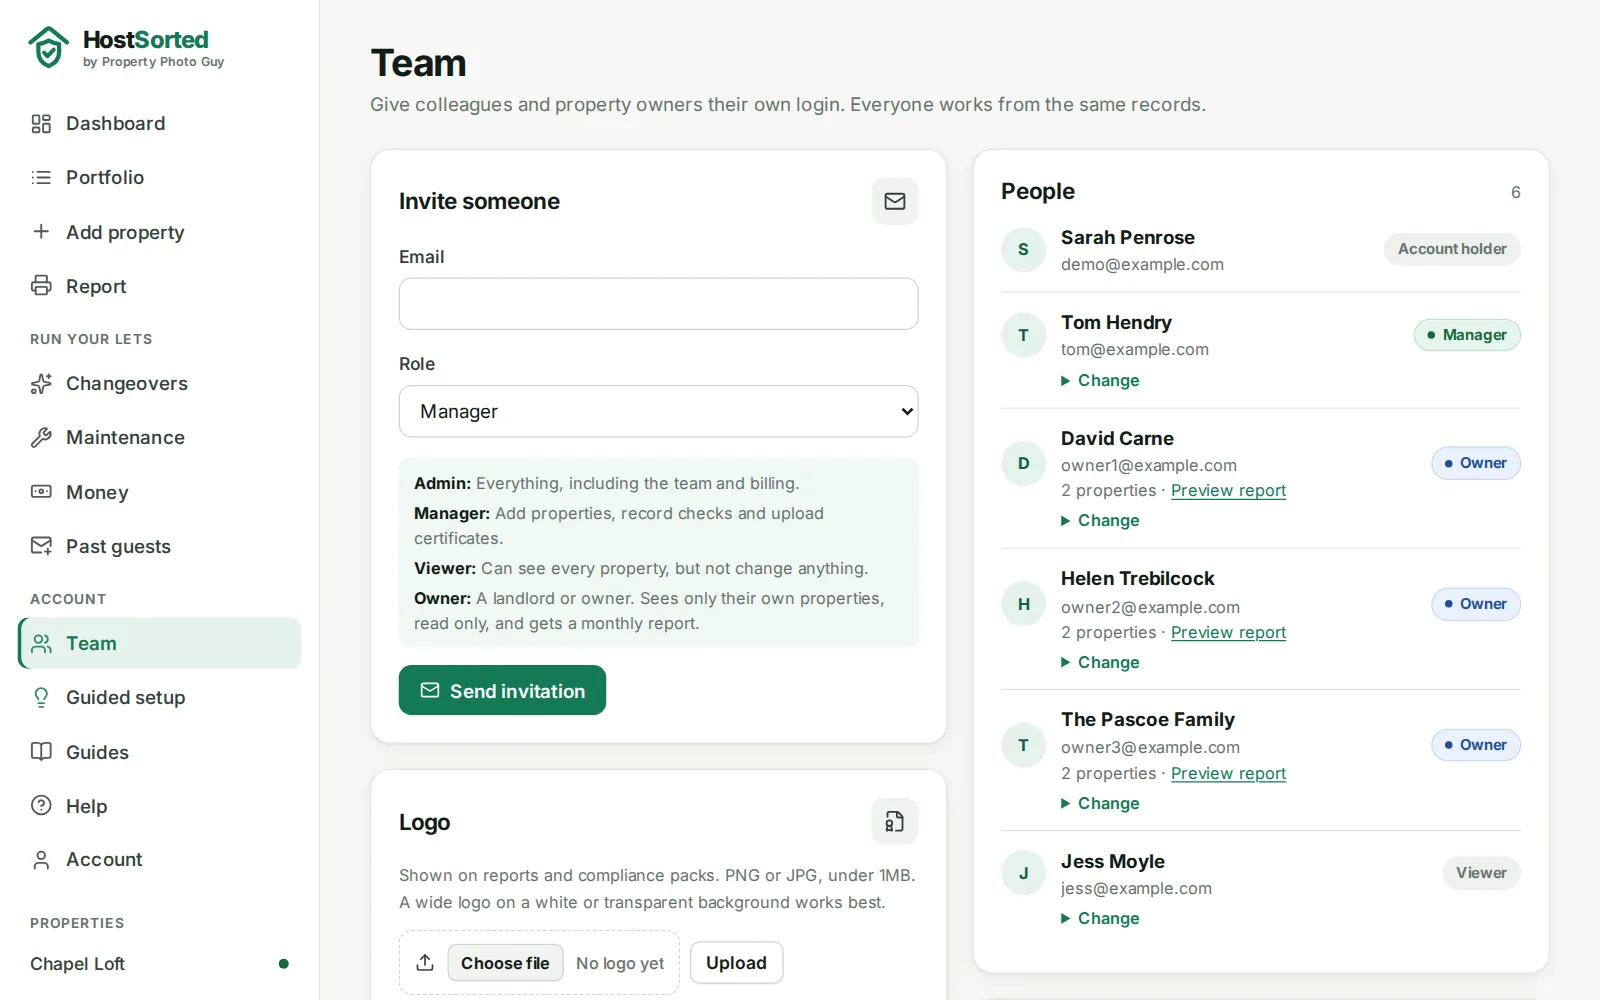This screenshot has width=1600, height=1000.
Task: Click the Add property plus icon
Action: [41, 232]
